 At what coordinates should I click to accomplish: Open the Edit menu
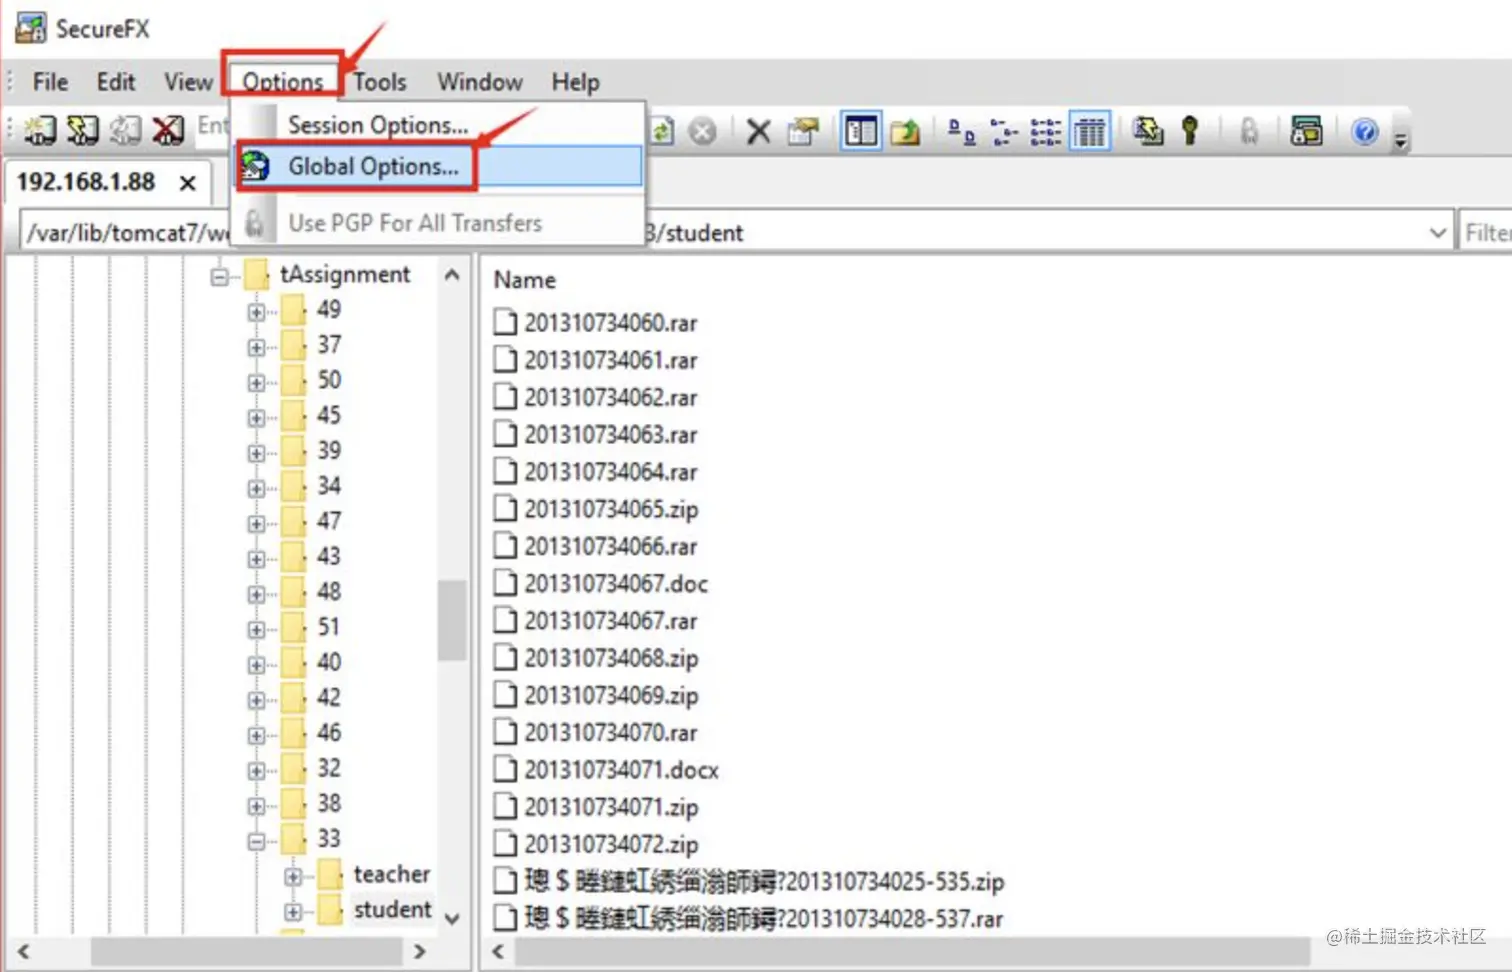click(x=116, y=82)
